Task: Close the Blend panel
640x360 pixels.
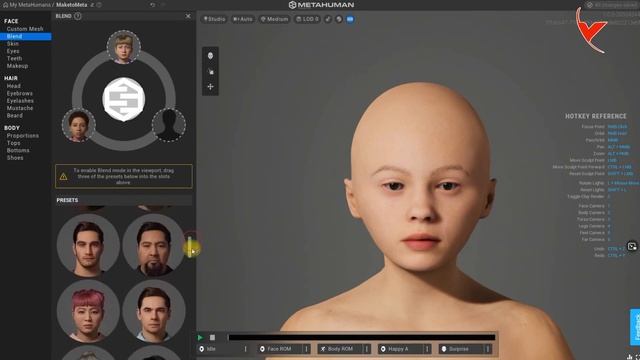Action: (188, 16)
